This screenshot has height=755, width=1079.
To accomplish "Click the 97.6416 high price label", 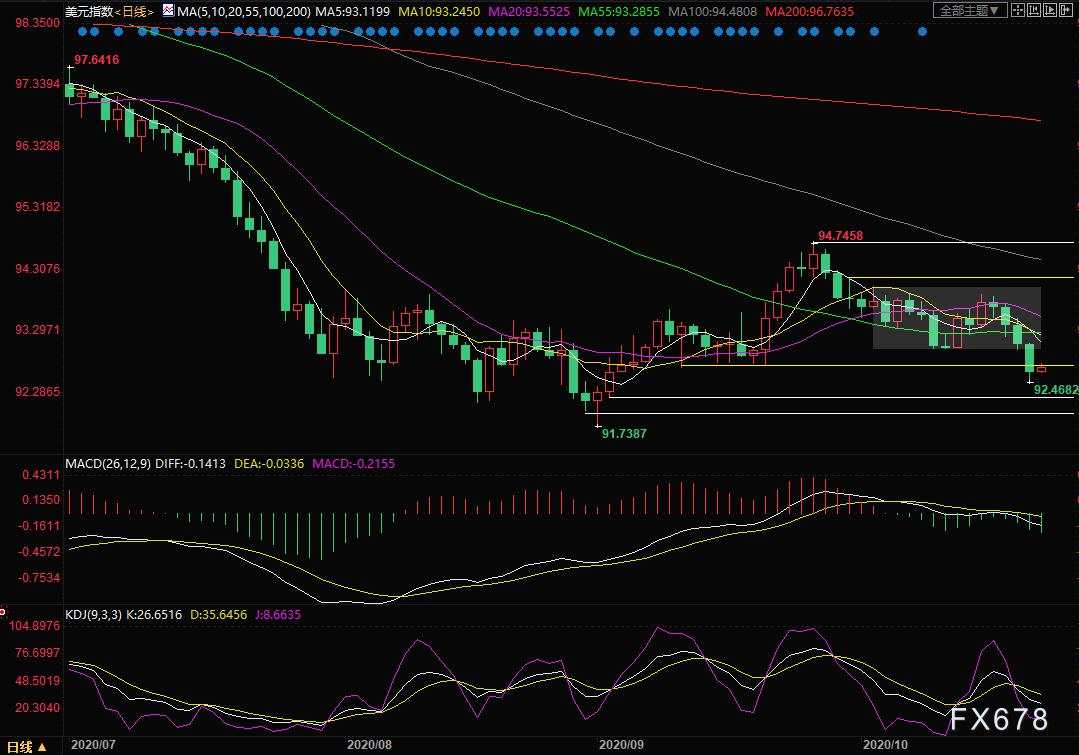I will click(96, 60).
